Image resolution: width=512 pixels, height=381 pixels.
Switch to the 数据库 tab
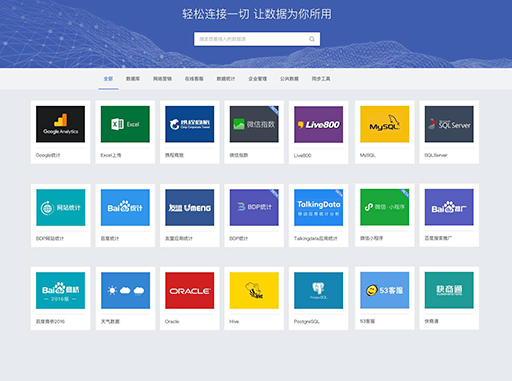pyautogui.click(x=133, y=79)
